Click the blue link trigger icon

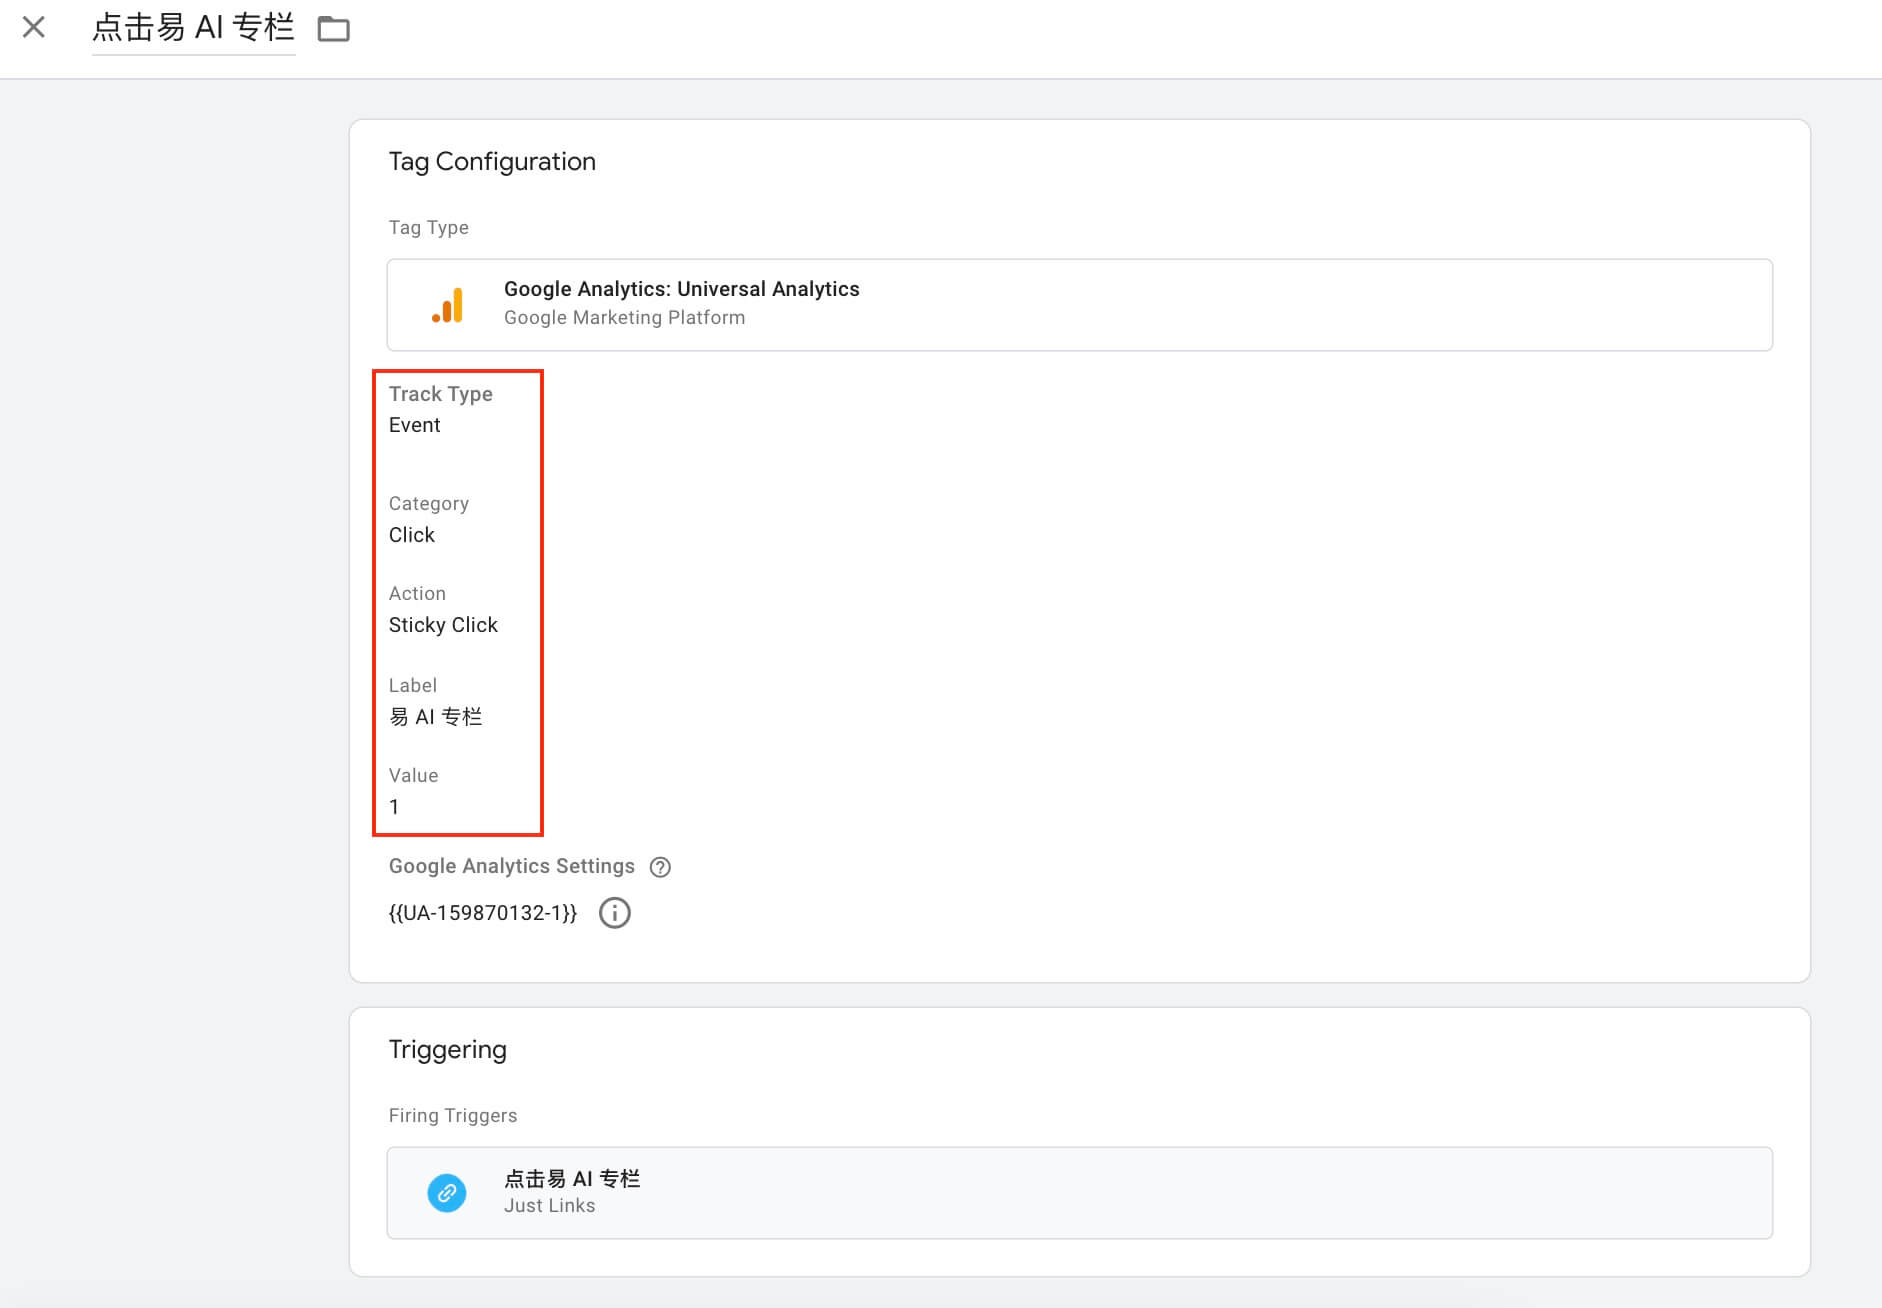(447, 1193)
